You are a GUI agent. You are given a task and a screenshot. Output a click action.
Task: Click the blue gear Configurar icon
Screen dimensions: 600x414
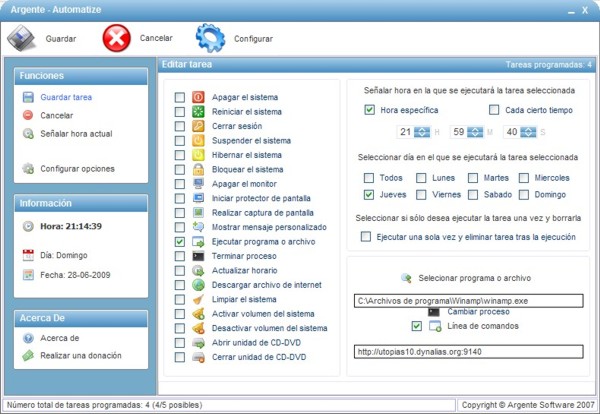210,38
